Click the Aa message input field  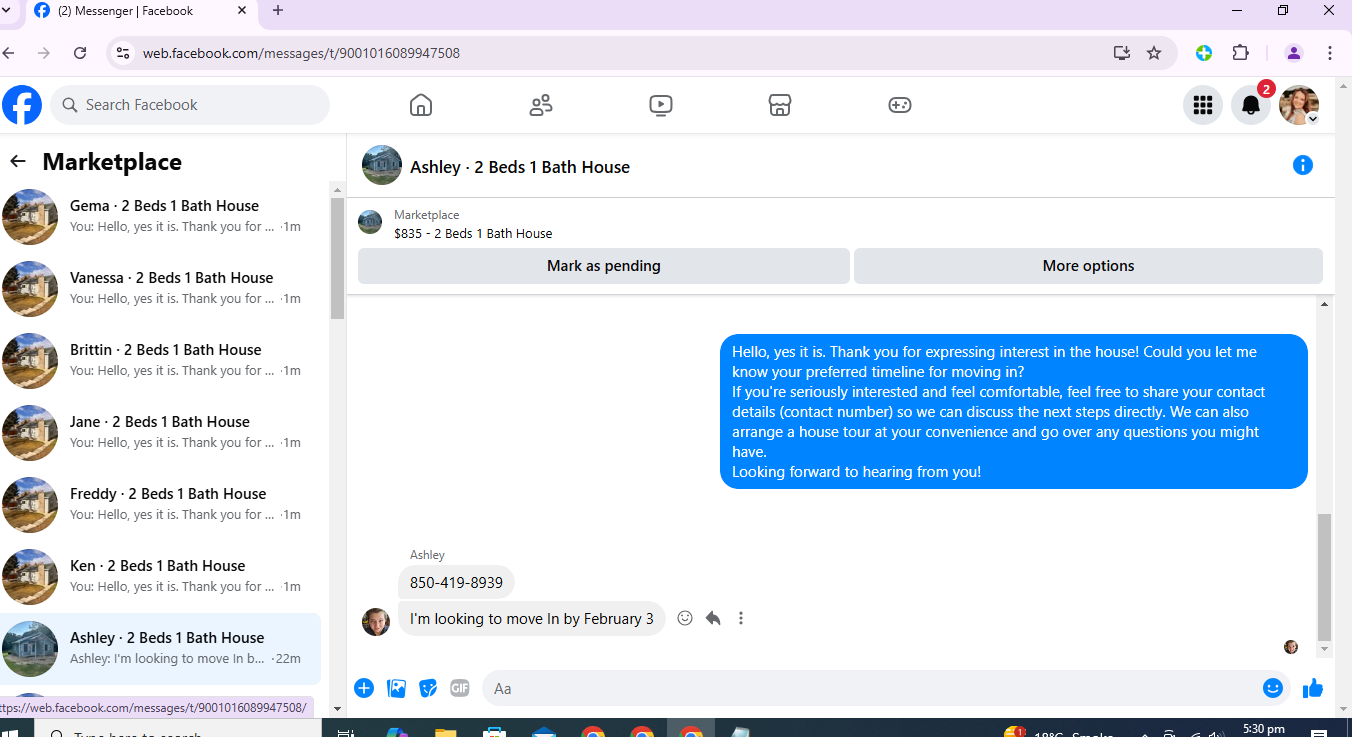click(870, 688)
